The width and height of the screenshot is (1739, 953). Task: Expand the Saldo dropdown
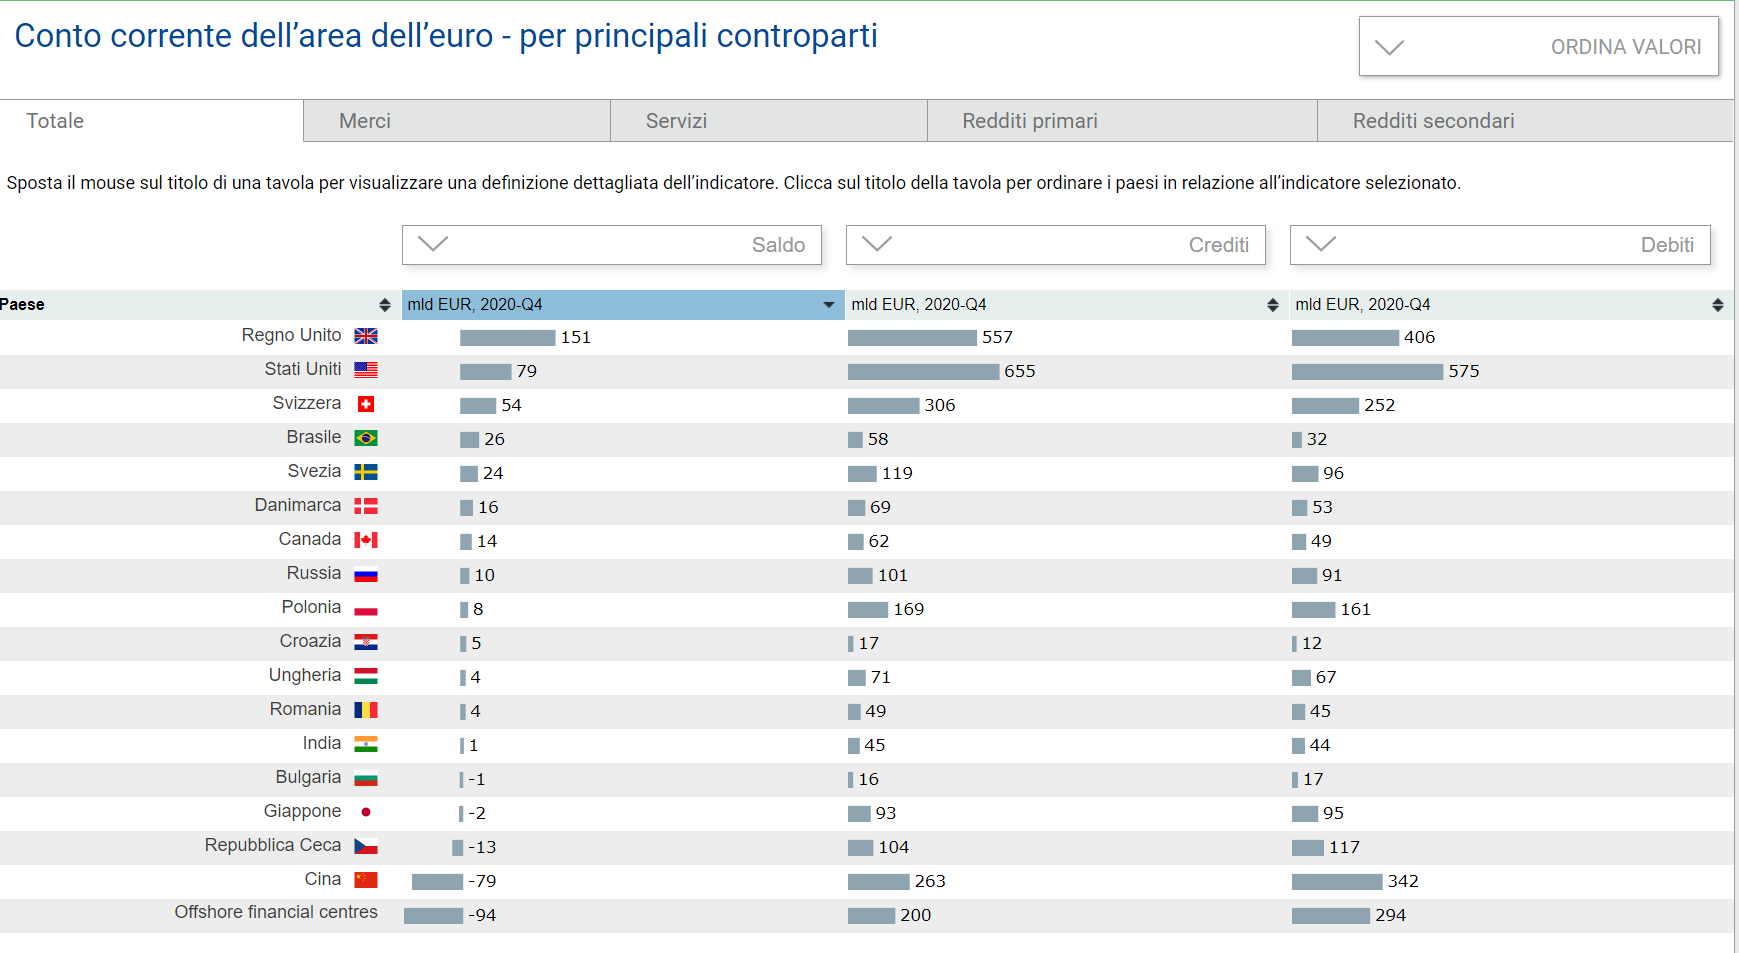point(611,245)
